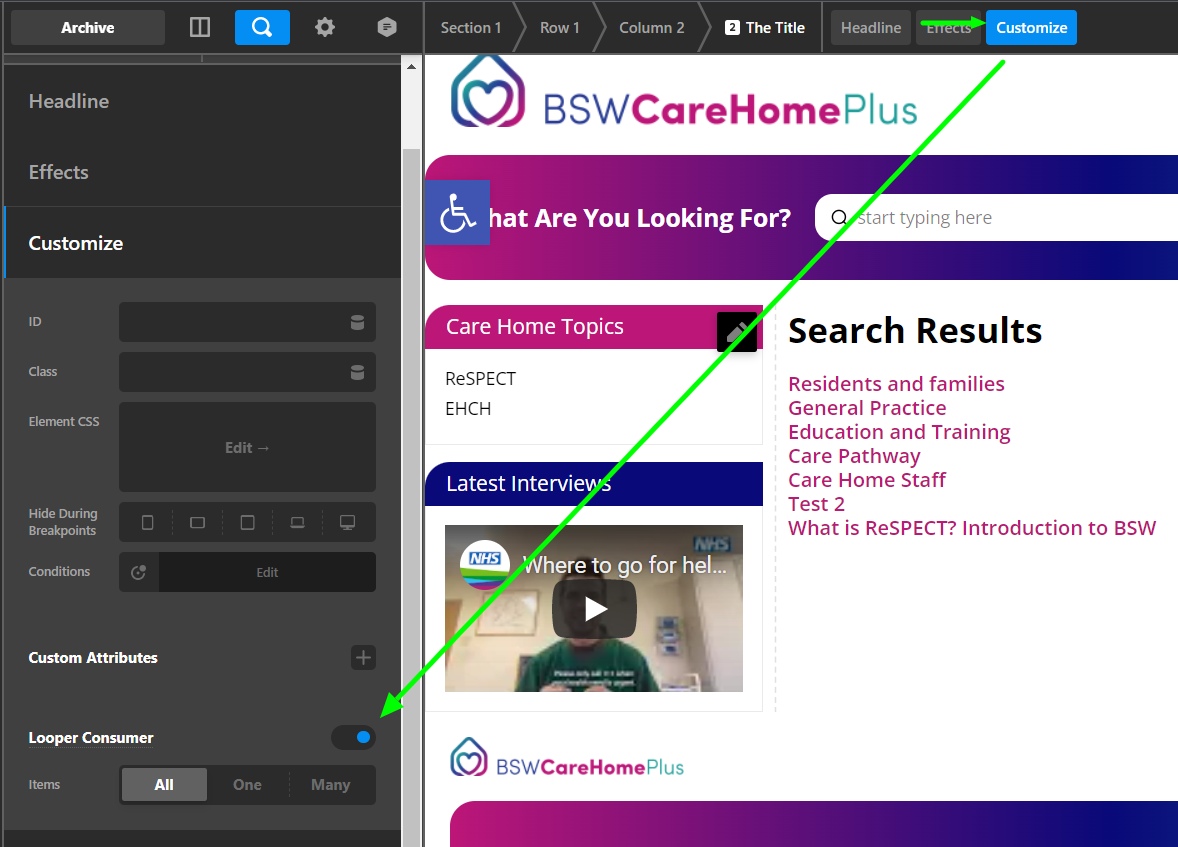This screenshot has width=1178, height=847.
Task: Open Care Pathway result
Action: click(854, 456)
